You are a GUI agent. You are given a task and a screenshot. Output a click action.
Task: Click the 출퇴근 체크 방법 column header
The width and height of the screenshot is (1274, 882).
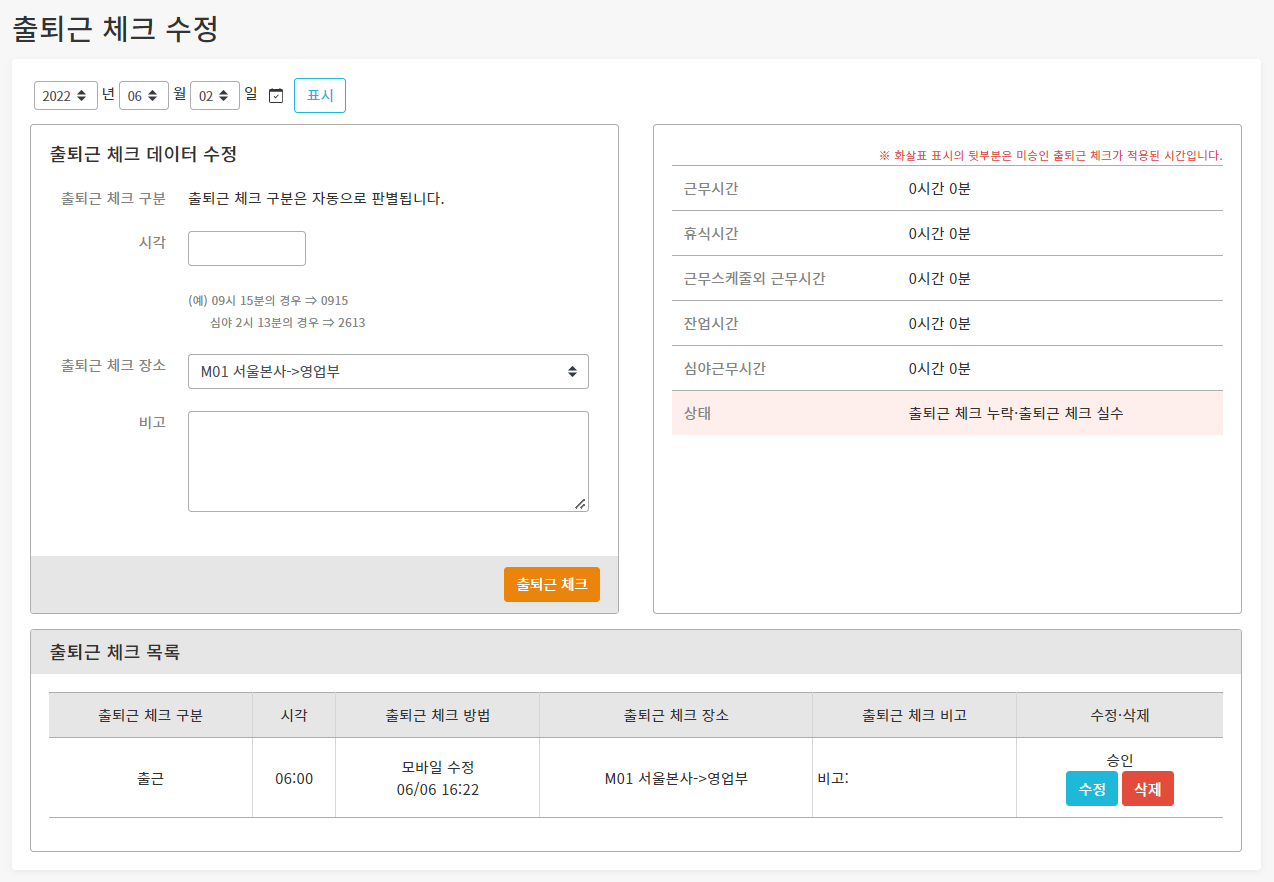(x=437, y=716)
